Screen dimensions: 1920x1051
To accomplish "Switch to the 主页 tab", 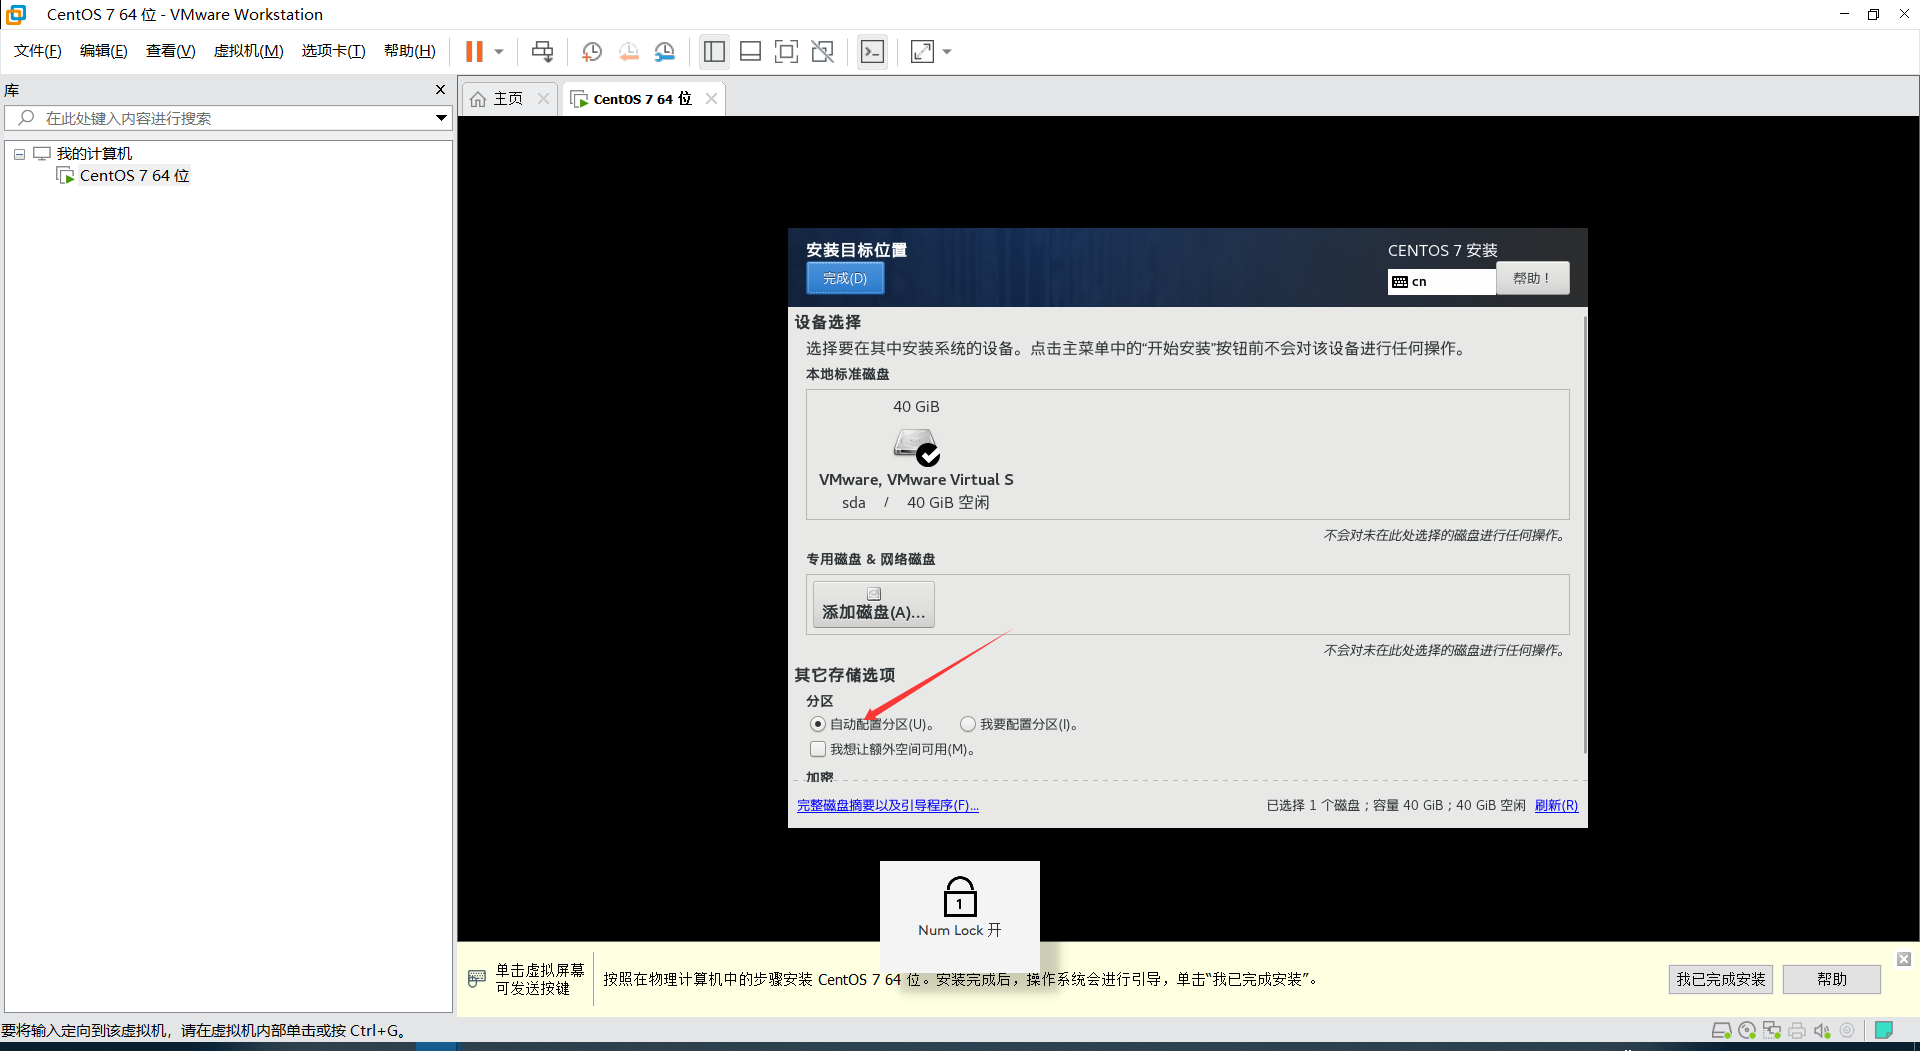I will tap(508, 98).
